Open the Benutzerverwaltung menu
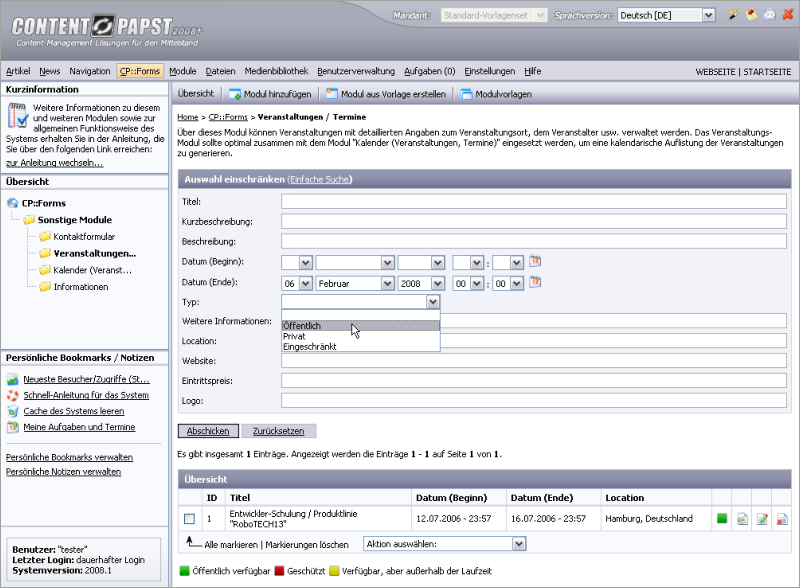 (x=356, y=71)
